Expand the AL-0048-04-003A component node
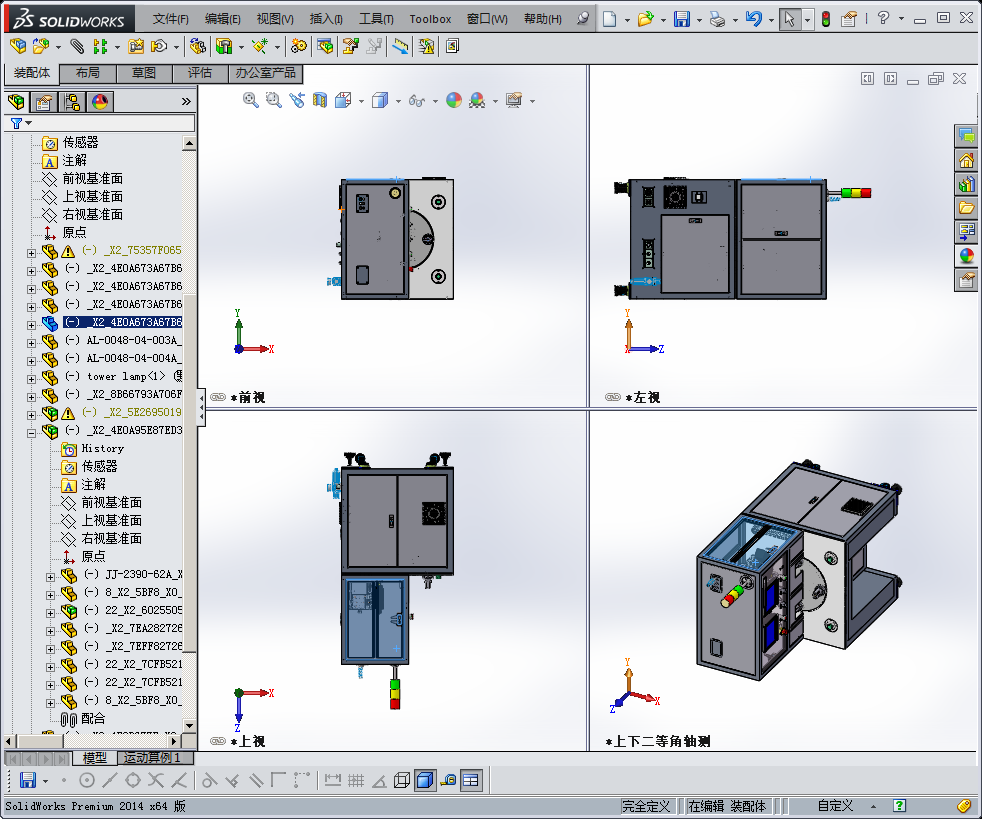 tap(31, 343)
